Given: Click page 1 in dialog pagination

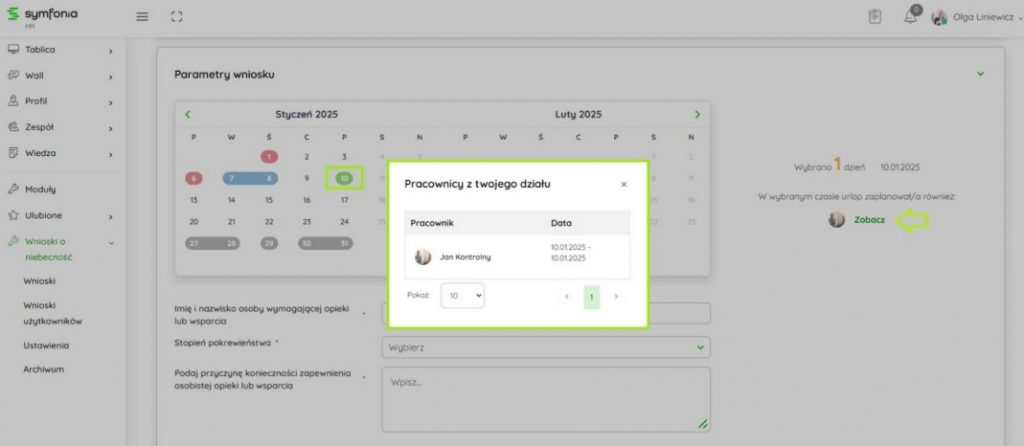Looking at the screenshot, I should (591, 297).
